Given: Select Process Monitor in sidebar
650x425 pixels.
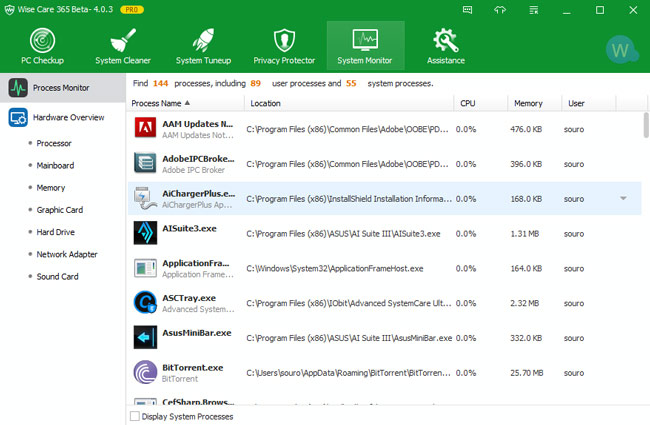Looking at the screenshot, I should pyautogui.click(x=63, y=87).
